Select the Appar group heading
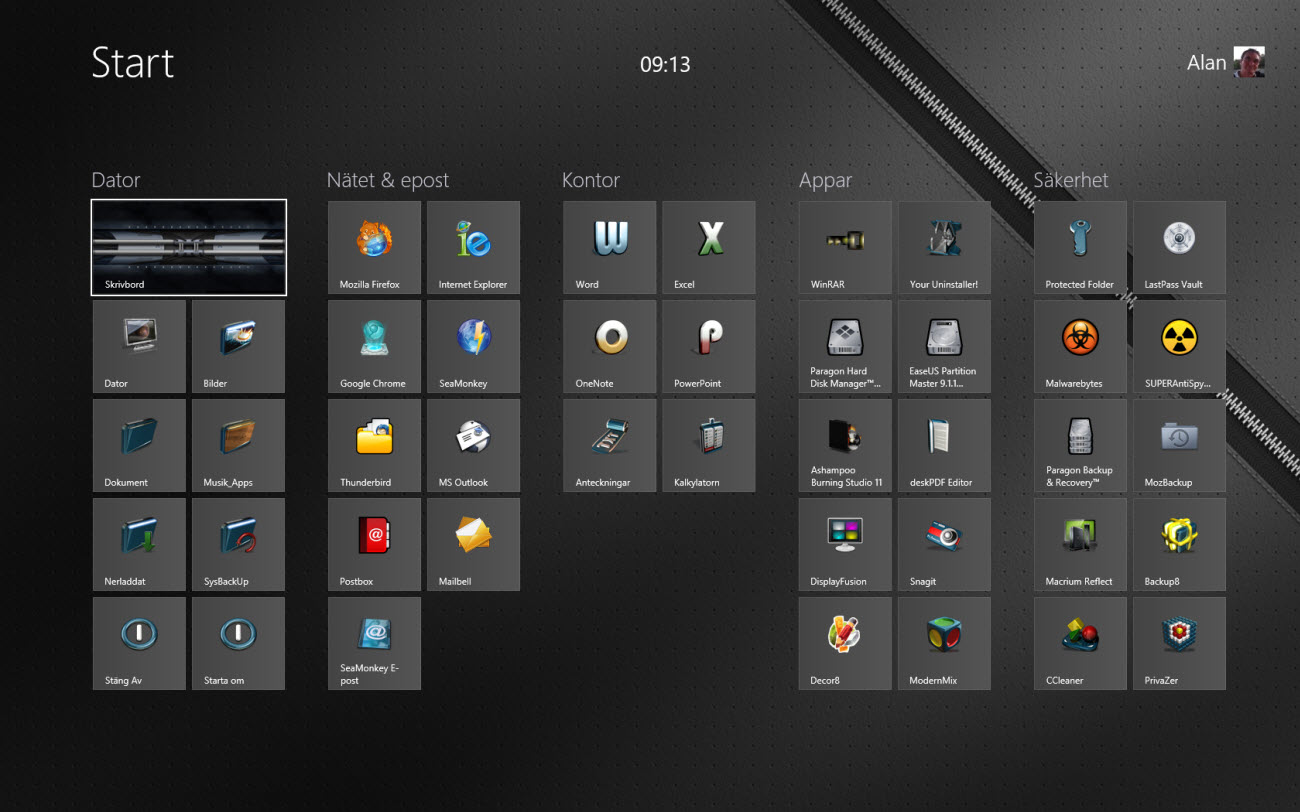Viewport: 1300px width, 812px height. pyautogui.click(x=826, y=181)
